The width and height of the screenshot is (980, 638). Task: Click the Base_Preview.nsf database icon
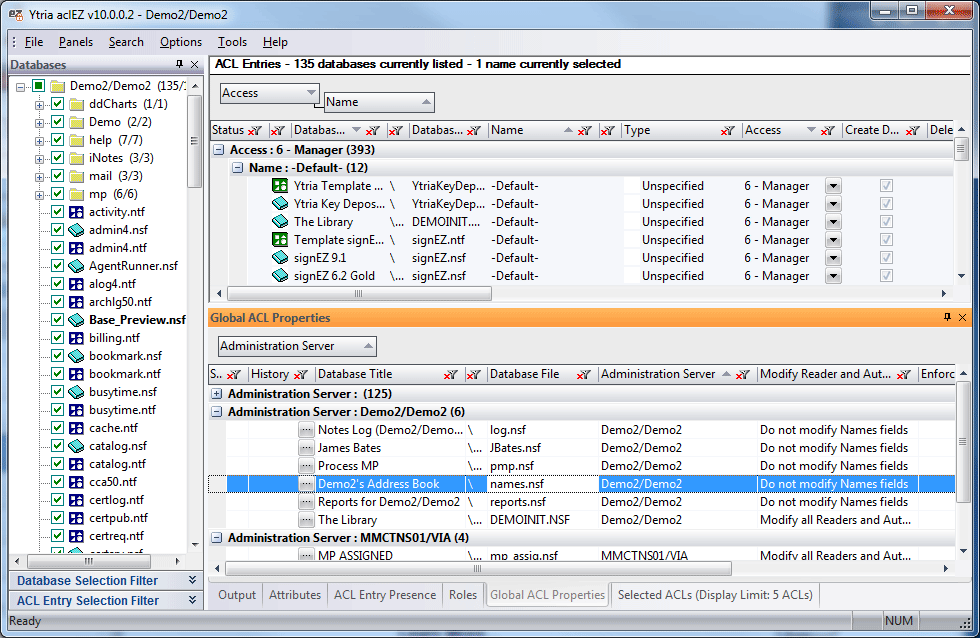click(x=76, y=320)
